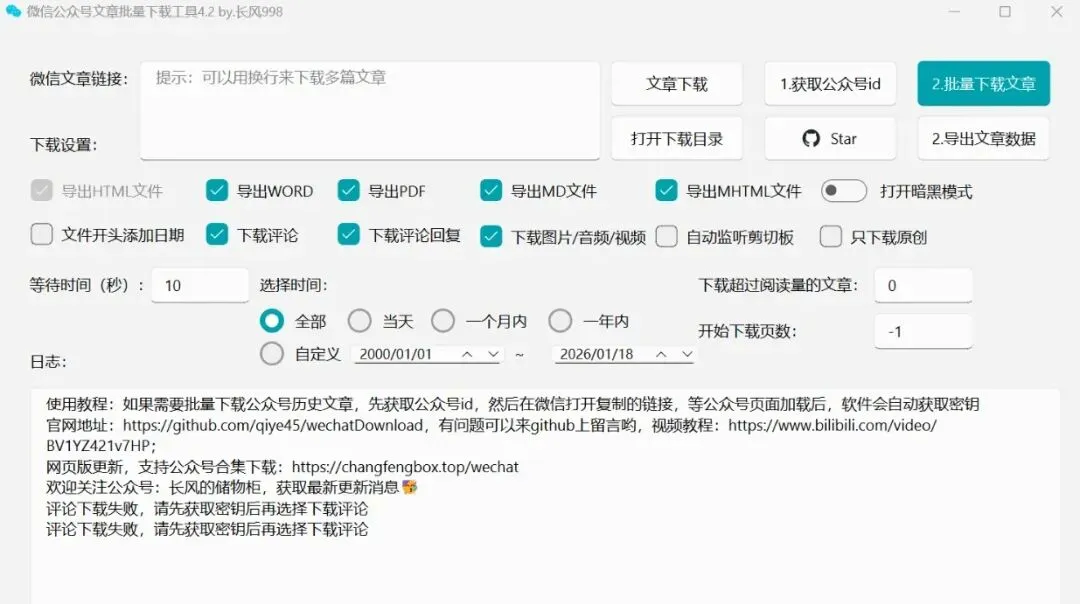
Task: Click the 日志 label
Action: click(x=48, y=362)
